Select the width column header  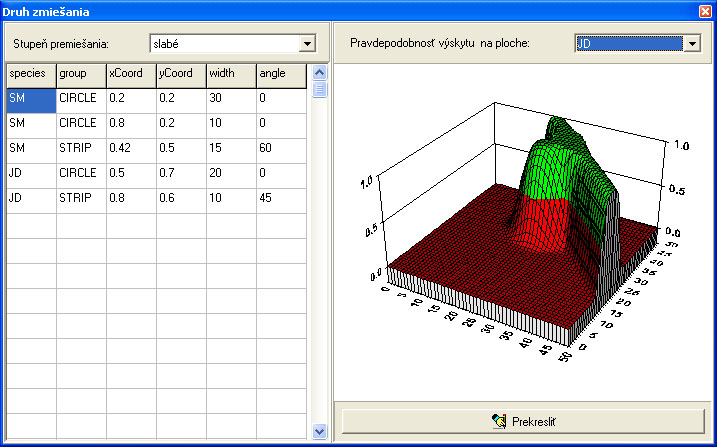(x=231, y=74)
